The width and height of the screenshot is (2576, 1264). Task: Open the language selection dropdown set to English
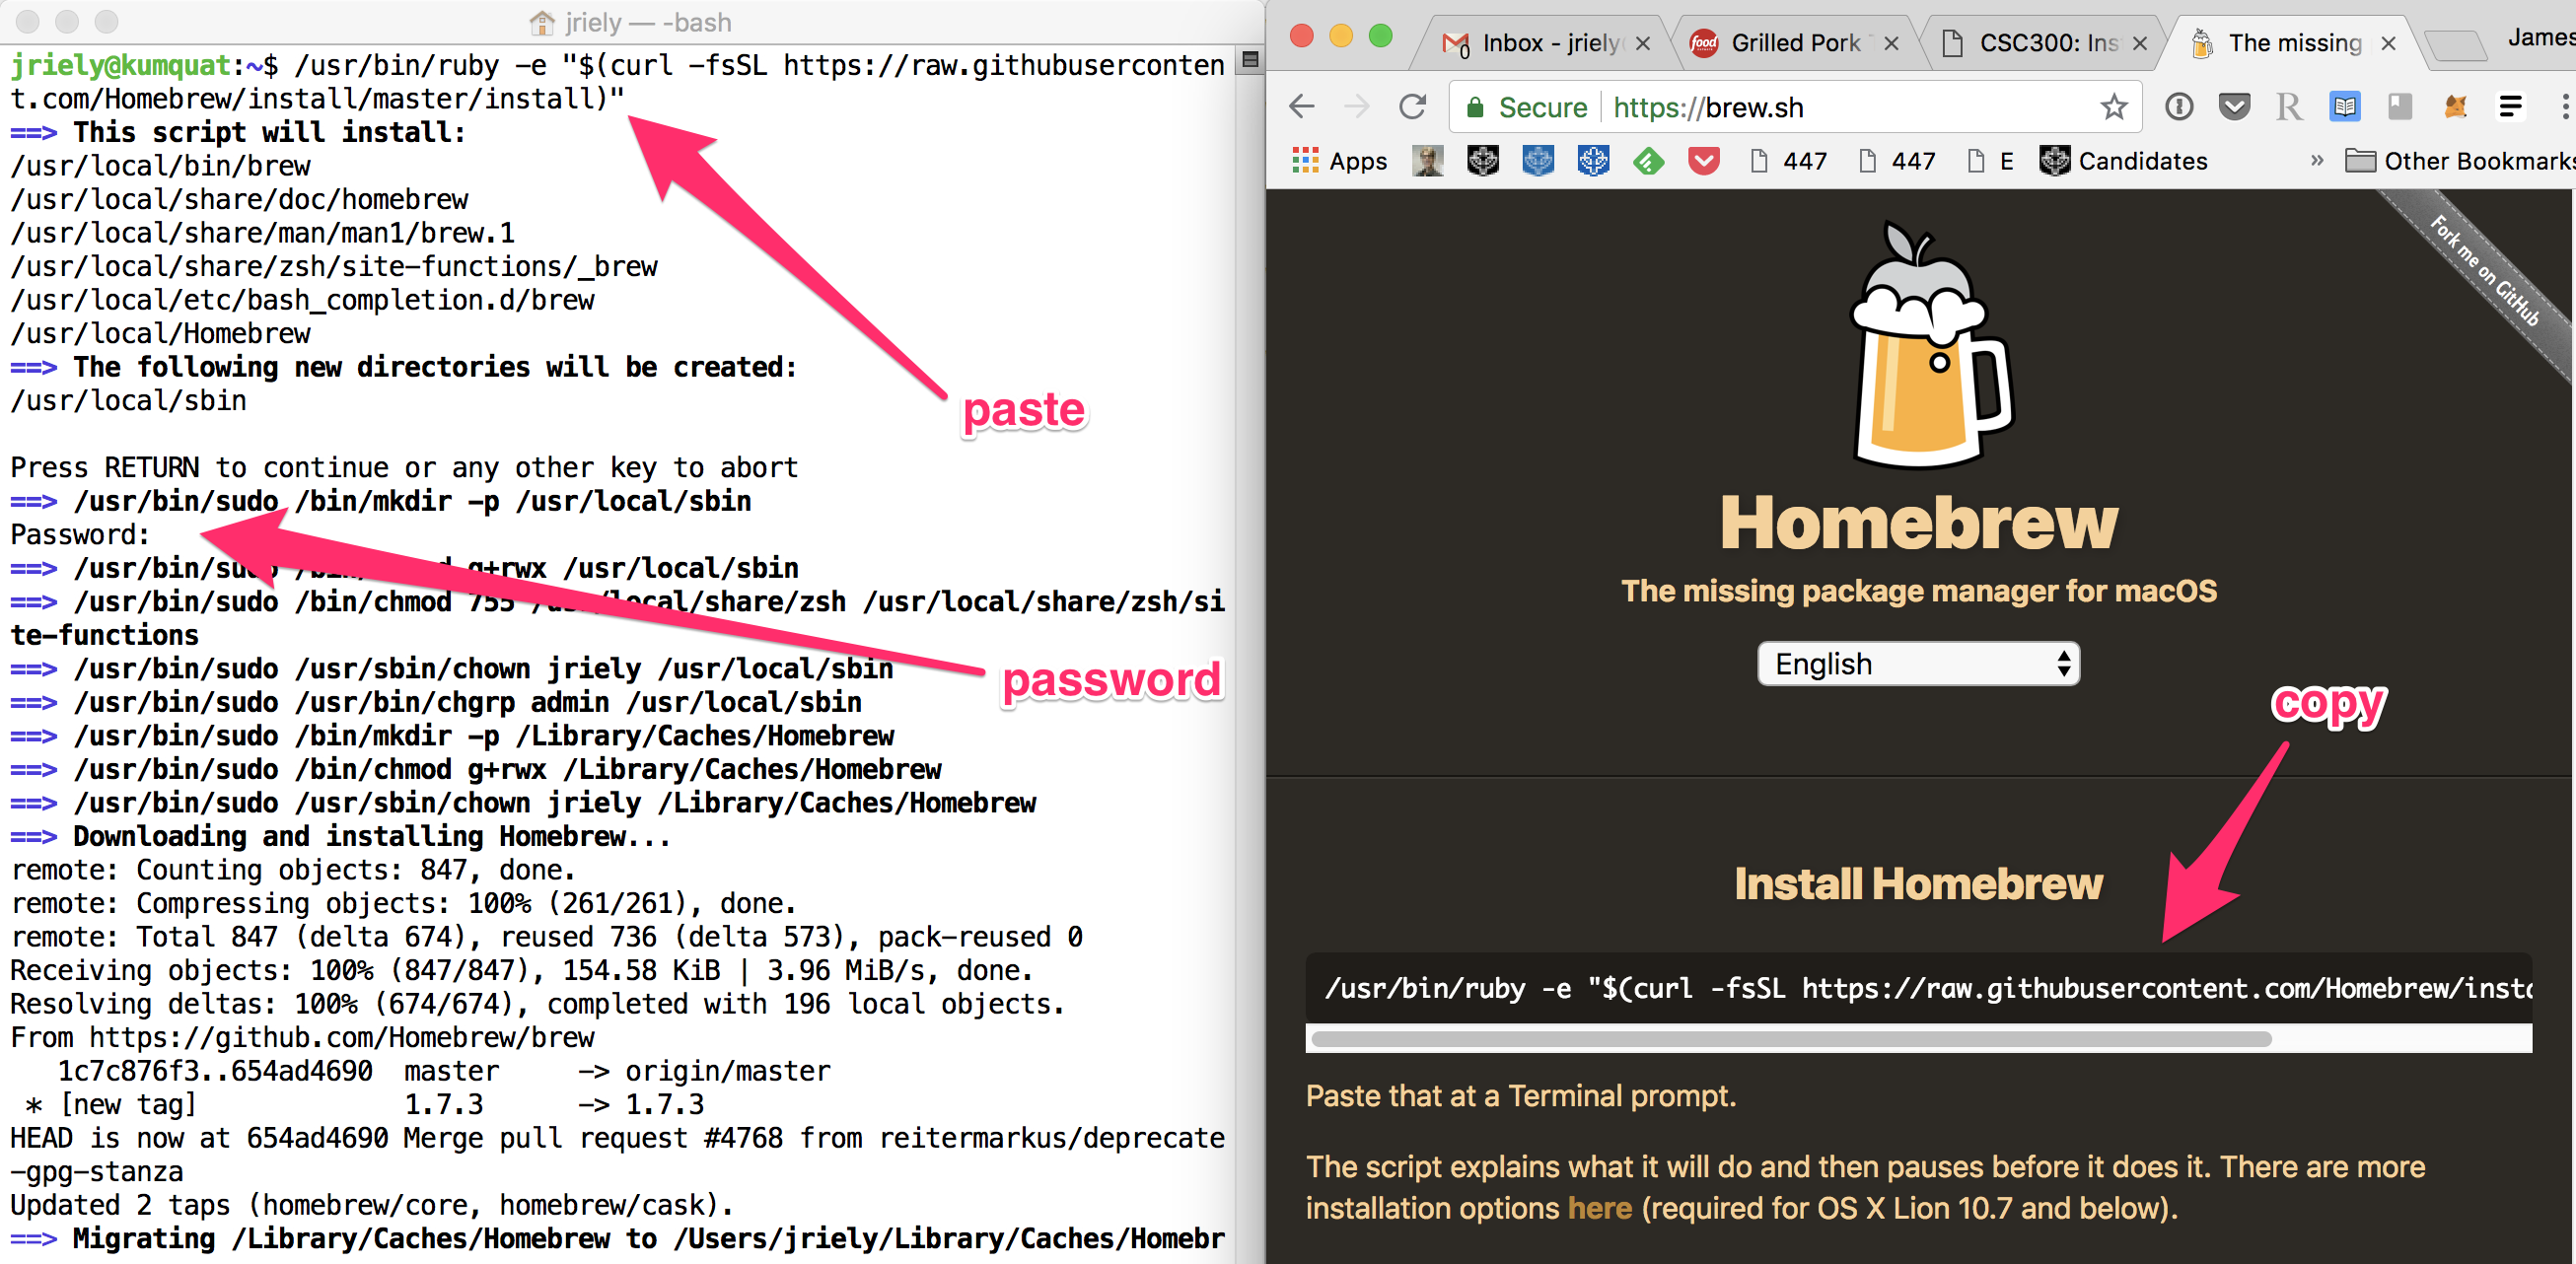click(x=1917, y=663)
